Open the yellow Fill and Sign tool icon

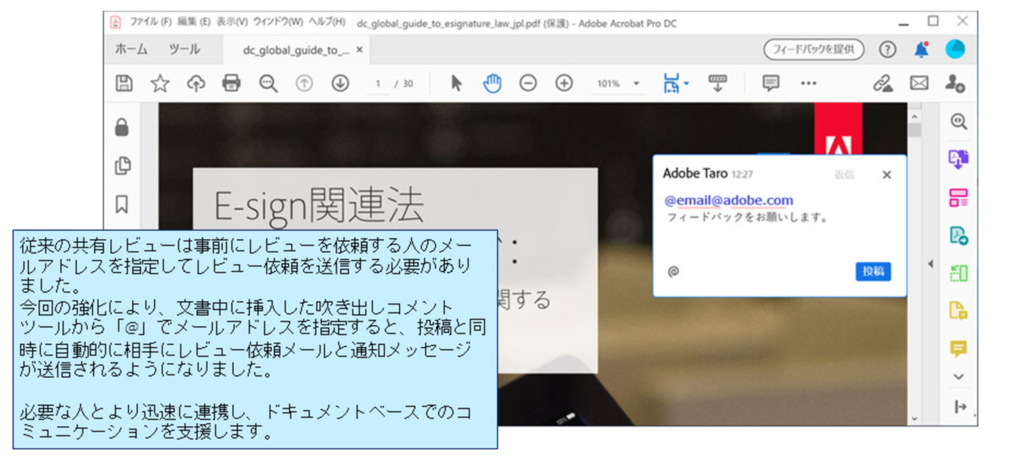coord(959,311)
